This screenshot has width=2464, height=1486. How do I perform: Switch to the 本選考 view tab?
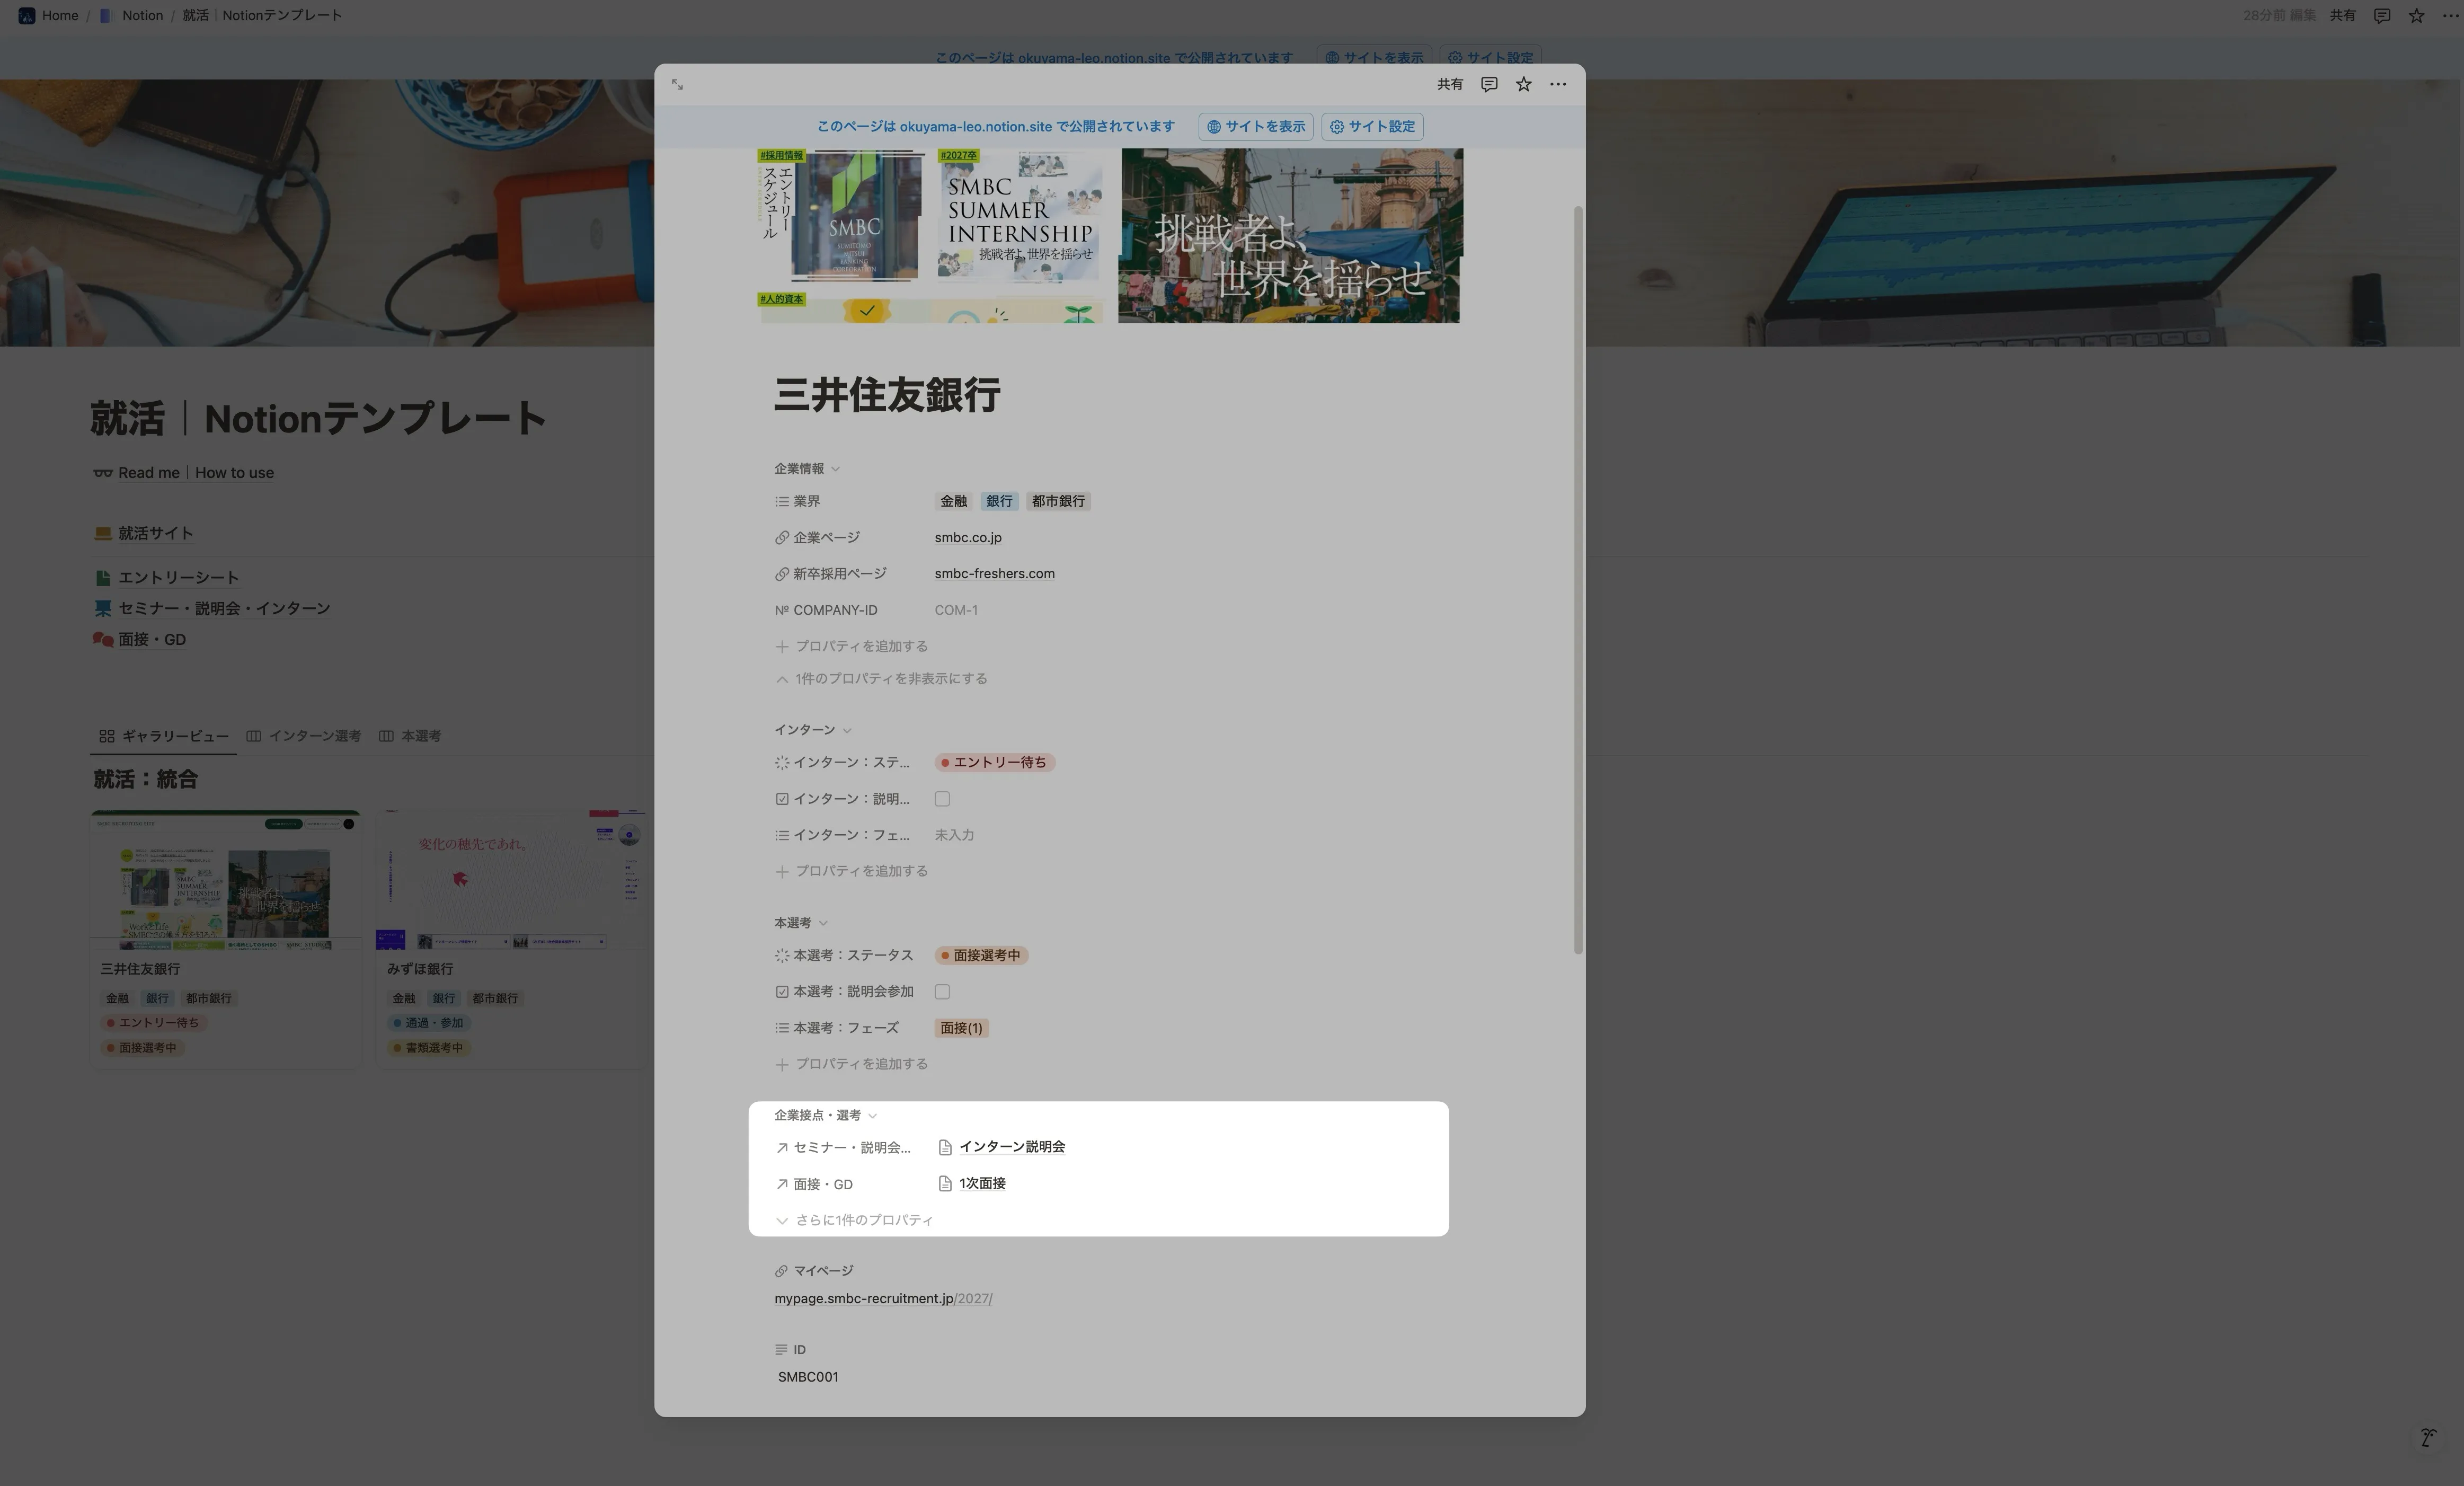421,735
